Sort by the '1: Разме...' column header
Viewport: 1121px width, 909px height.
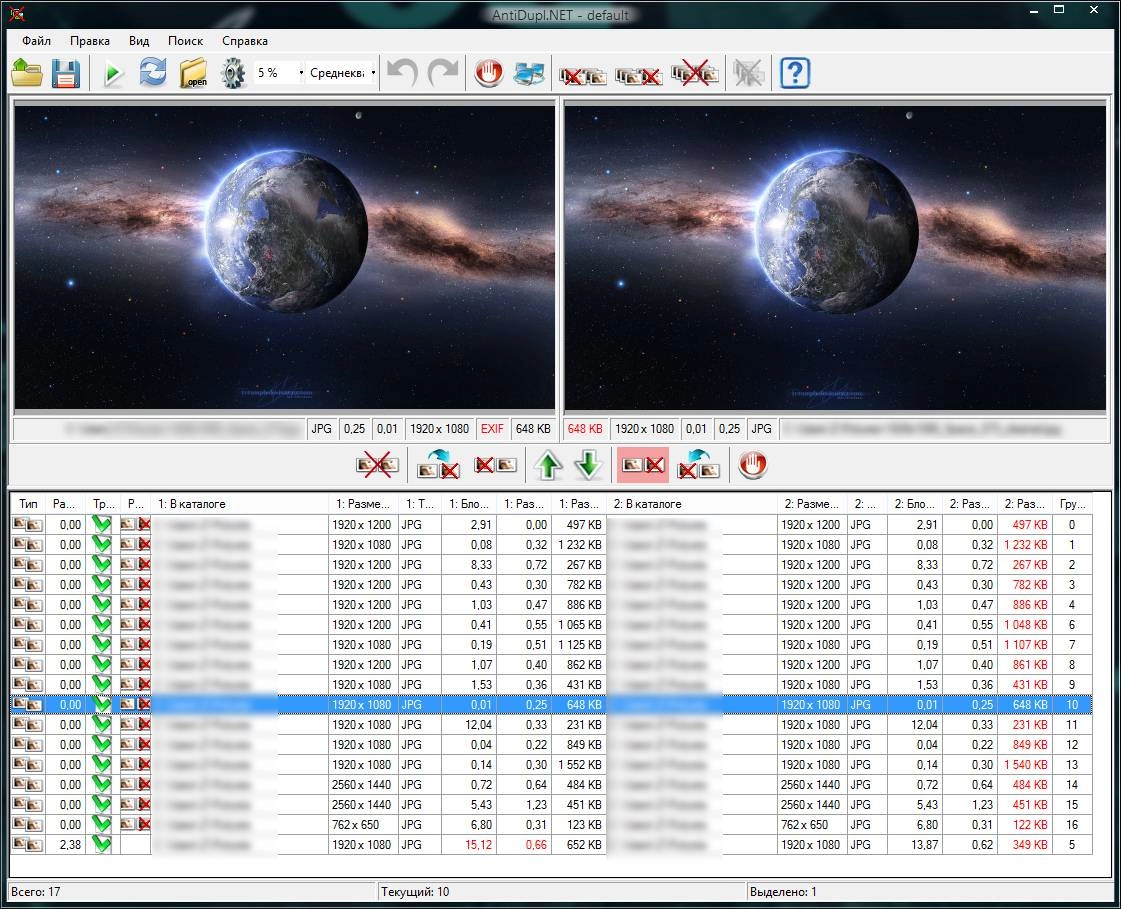pos(363,503)
